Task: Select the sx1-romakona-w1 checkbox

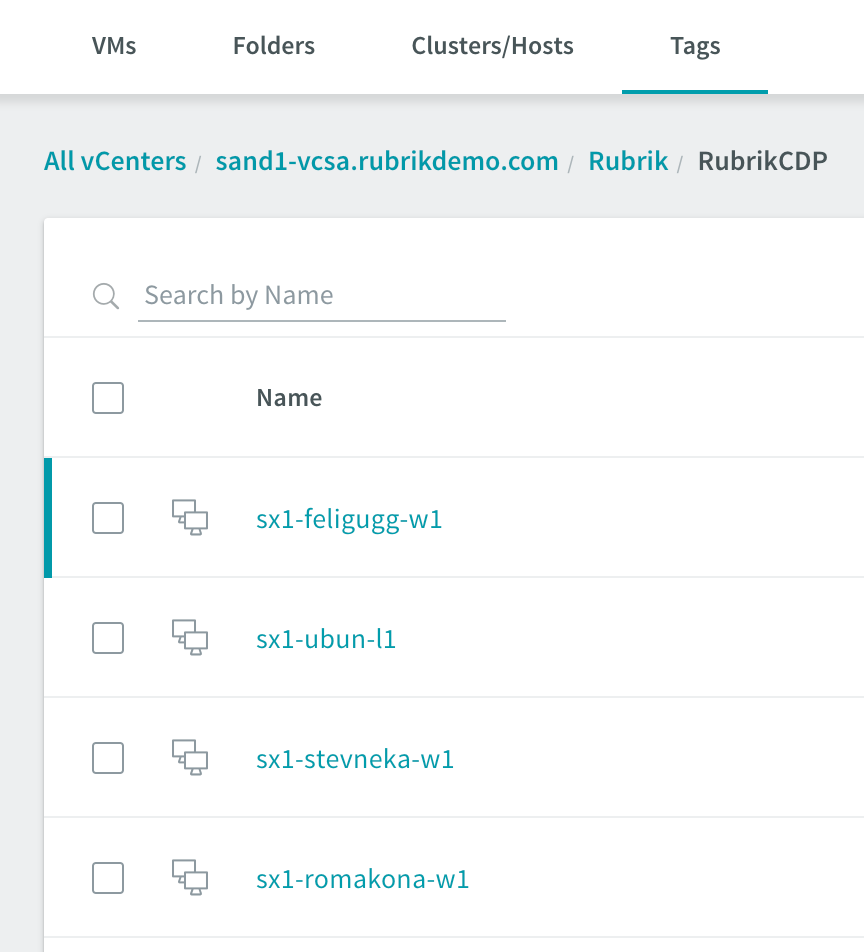Action: coord(108,878)
